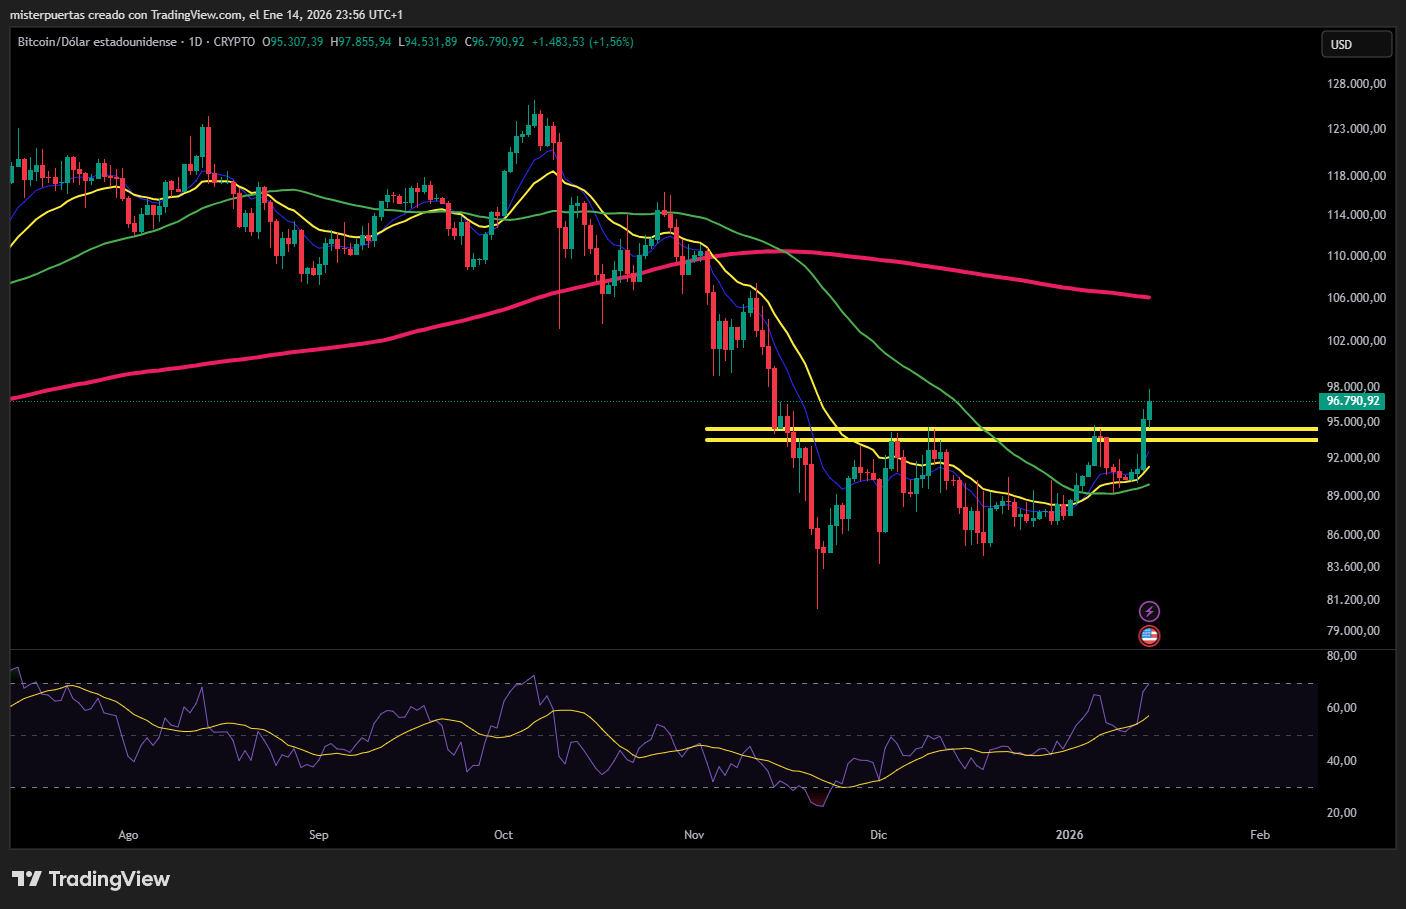
Task: Click the 92.000,00 price axis label
Action: point(1353,458)
